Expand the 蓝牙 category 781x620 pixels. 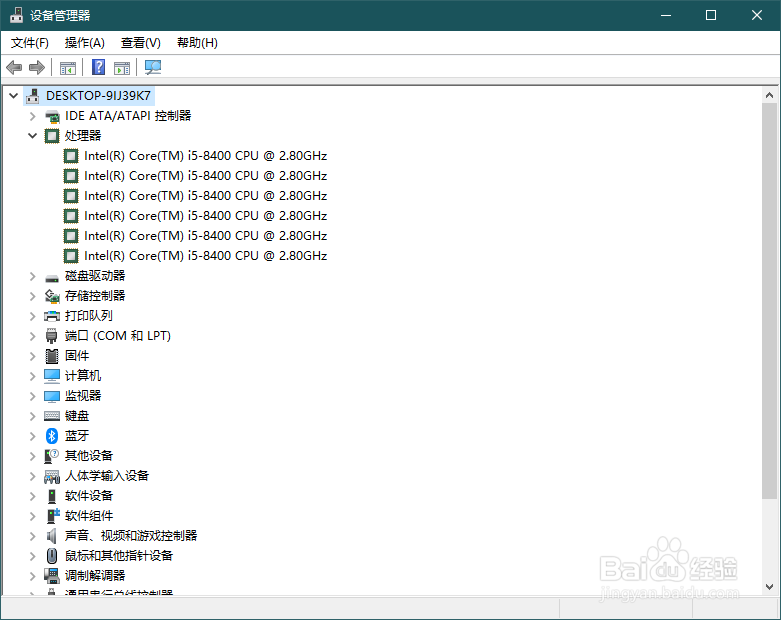tap(32, 436)
